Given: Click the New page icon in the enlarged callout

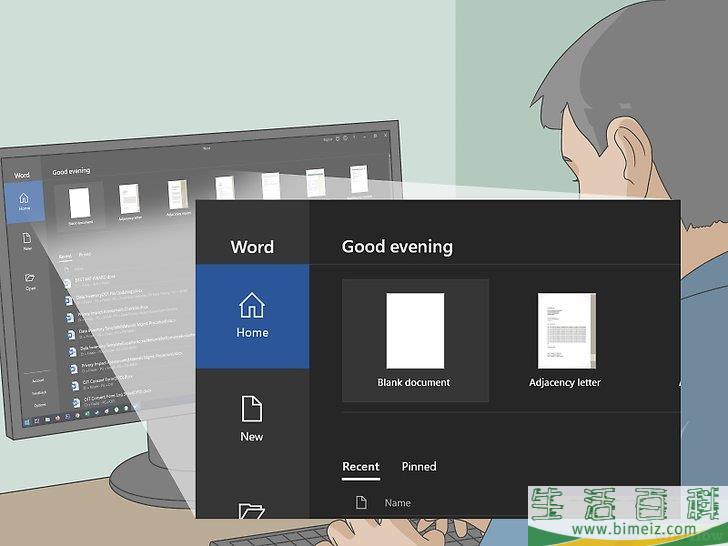Looking at the screenshot, I should click(x=252, y=409).
